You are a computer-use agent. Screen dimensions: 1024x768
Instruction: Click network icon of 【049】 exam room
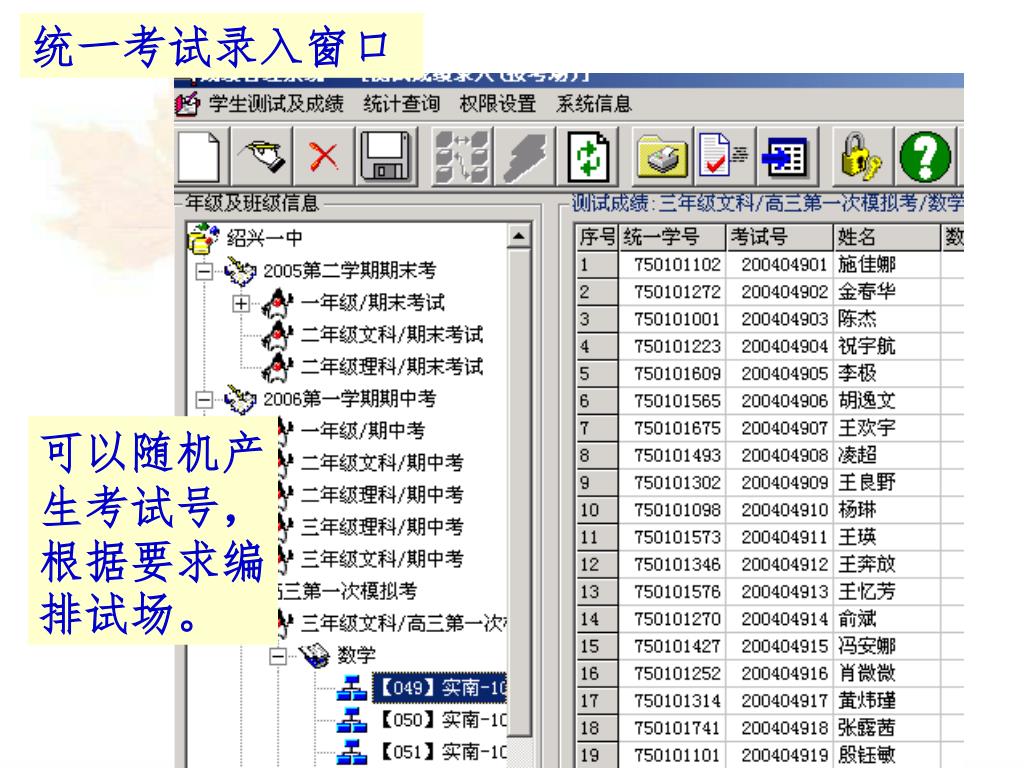click(x=351, y=688)
